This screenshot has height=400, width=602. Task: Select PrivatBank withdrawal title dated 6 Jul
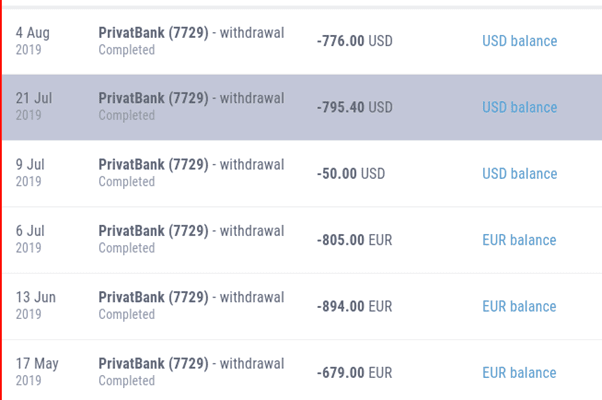(x=191, y=231)
